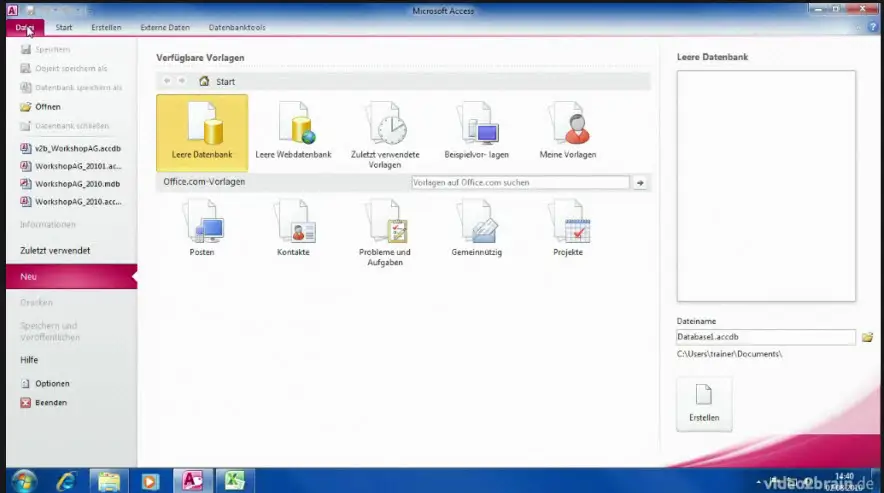This screenshot has height=493, width=884.
Task: Click Informationen in backstage menu
Action: [48, 225]
